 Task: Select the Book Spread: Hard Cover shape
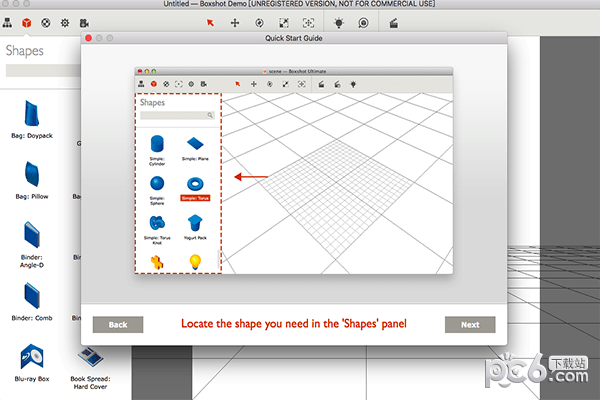(x=90, y=368)
